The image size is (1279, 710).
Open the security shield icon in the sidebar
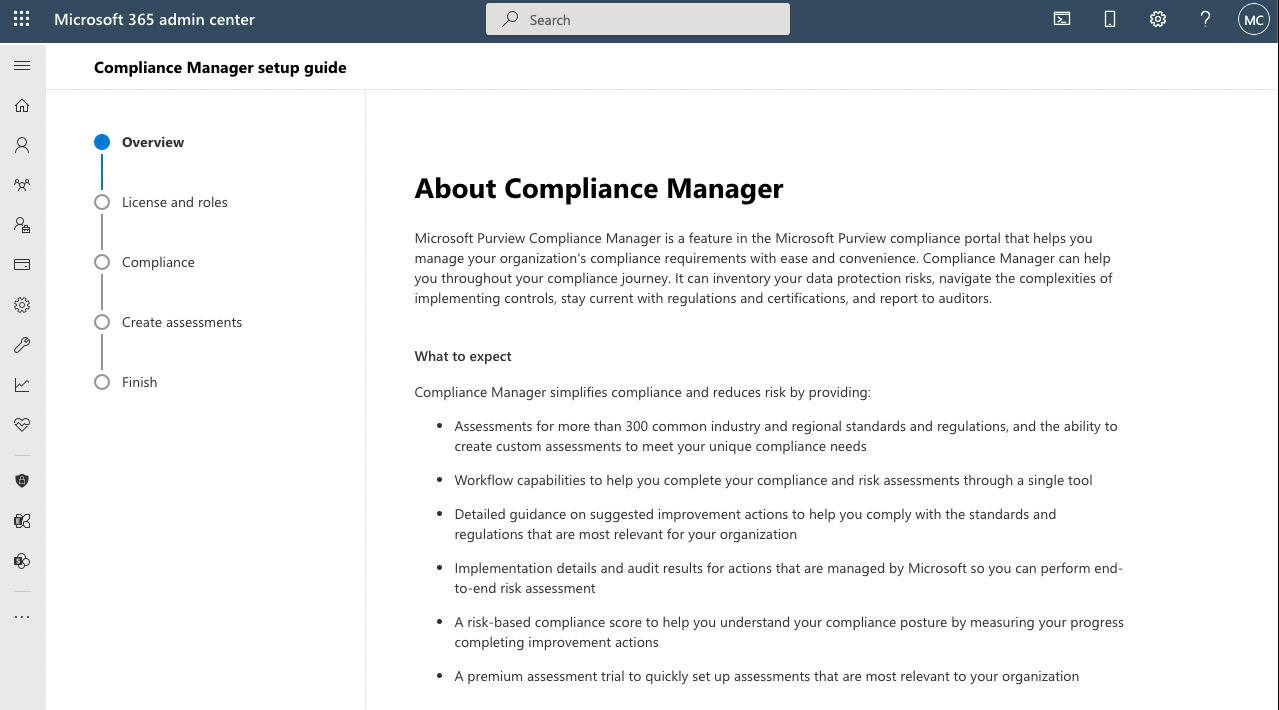point(21,480)
